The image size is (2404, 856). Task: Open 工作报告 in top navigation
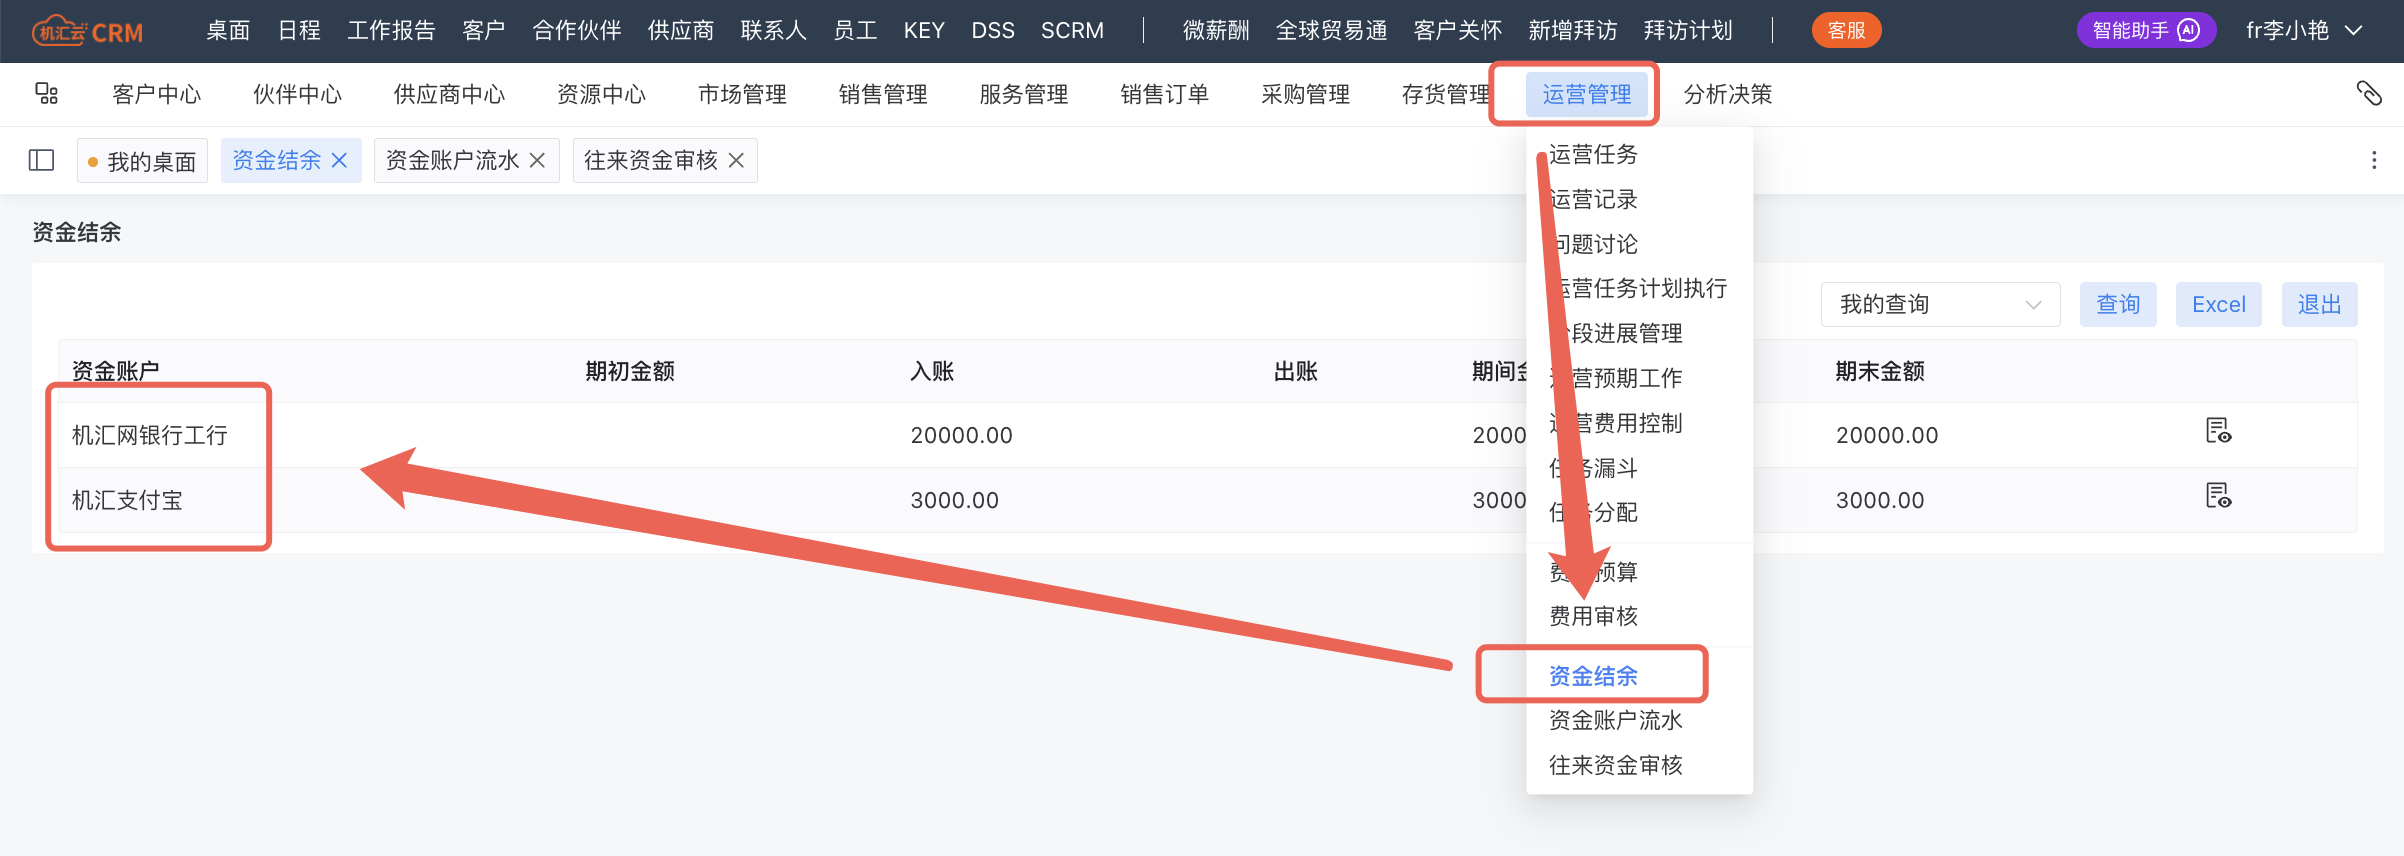[x=392, y=31]
